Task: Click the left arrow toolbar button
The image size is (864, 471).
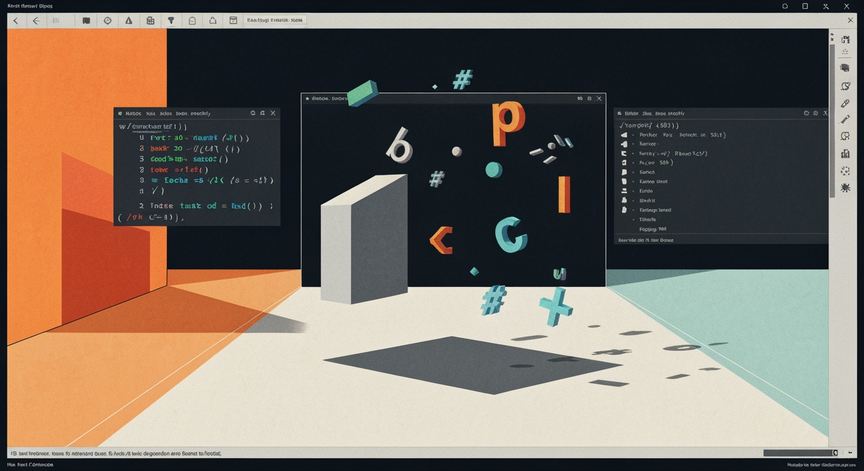Action: click(x=36, y=20)
